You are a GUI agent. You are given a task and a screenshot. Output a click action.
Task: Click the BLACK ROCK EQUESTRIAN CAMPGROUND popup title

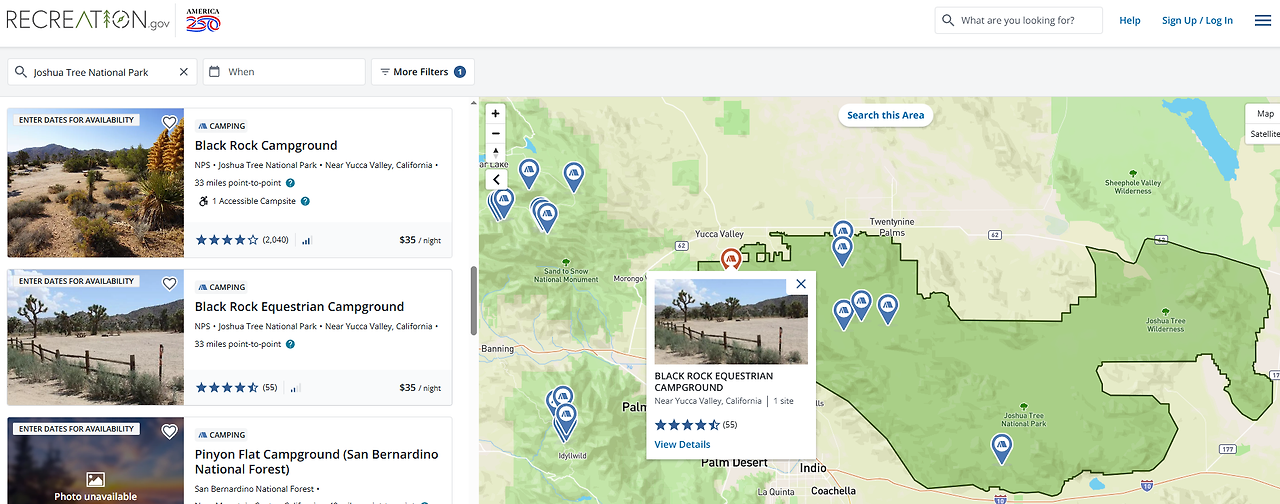click(x=714, y=382)
